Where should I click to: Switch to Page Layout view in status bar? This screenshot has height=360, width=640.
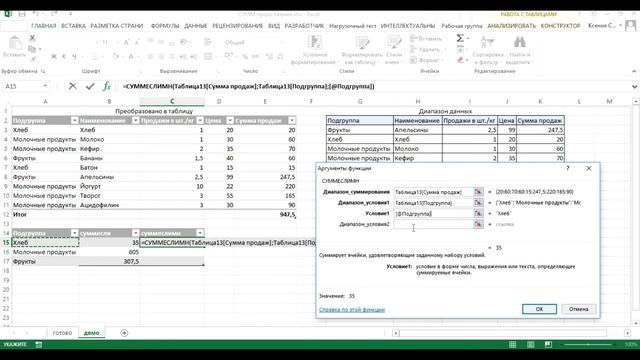pos(531,344)
